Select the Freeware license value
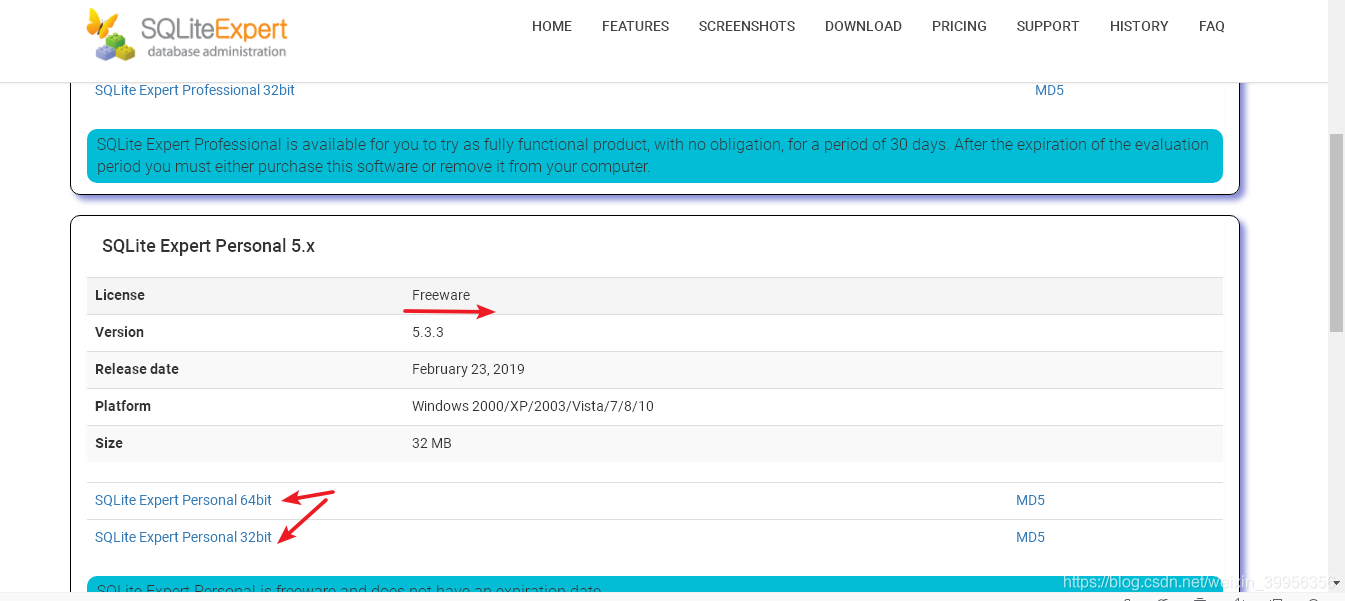1345x601 pixels. point(441,295)
